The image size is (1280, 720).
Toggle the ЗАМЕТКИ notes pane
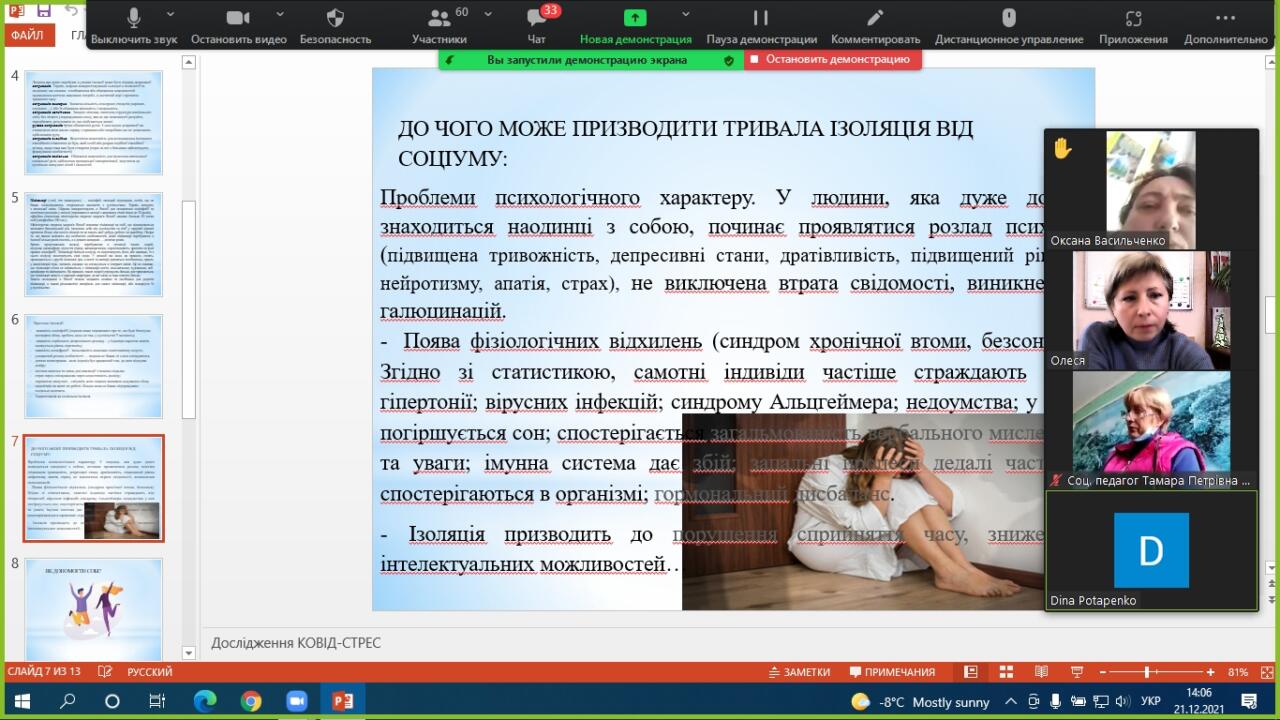click(799, 672)
